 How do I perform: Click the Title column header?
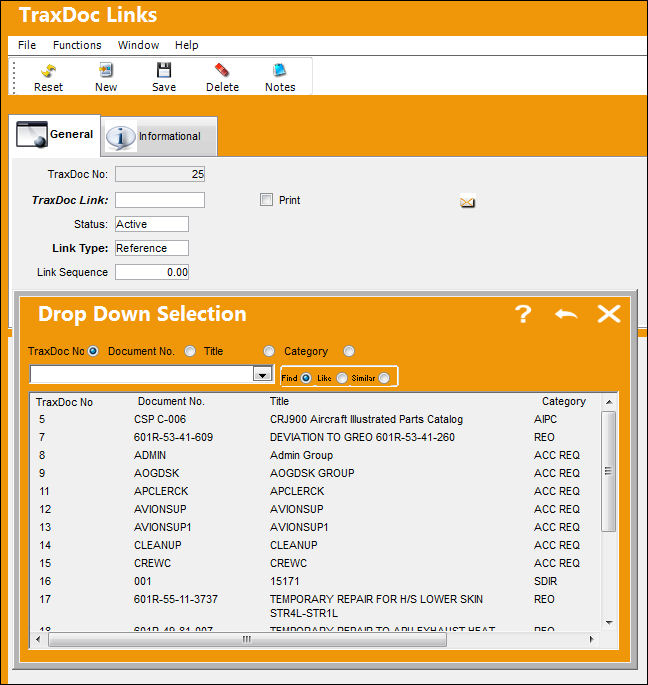click(279, 401)
